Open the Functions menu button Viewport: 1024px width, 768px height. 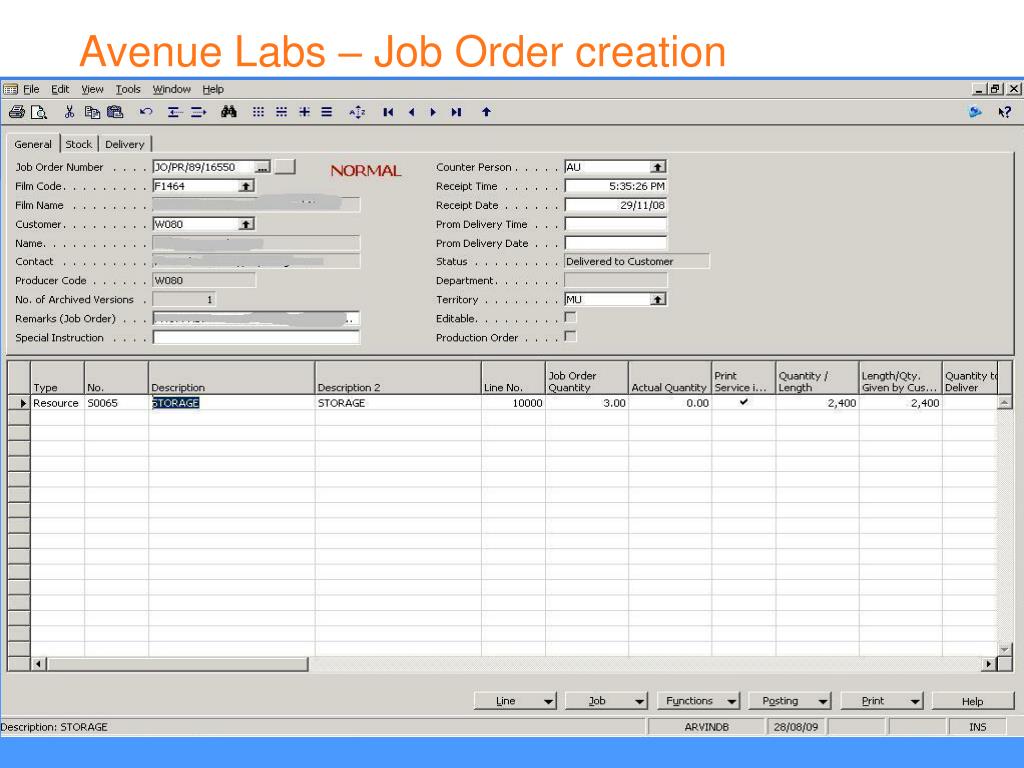point(698,701)
